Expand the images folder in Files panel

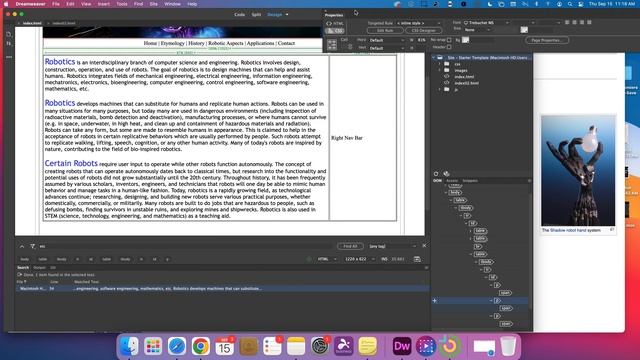click(x=440, y=70)
